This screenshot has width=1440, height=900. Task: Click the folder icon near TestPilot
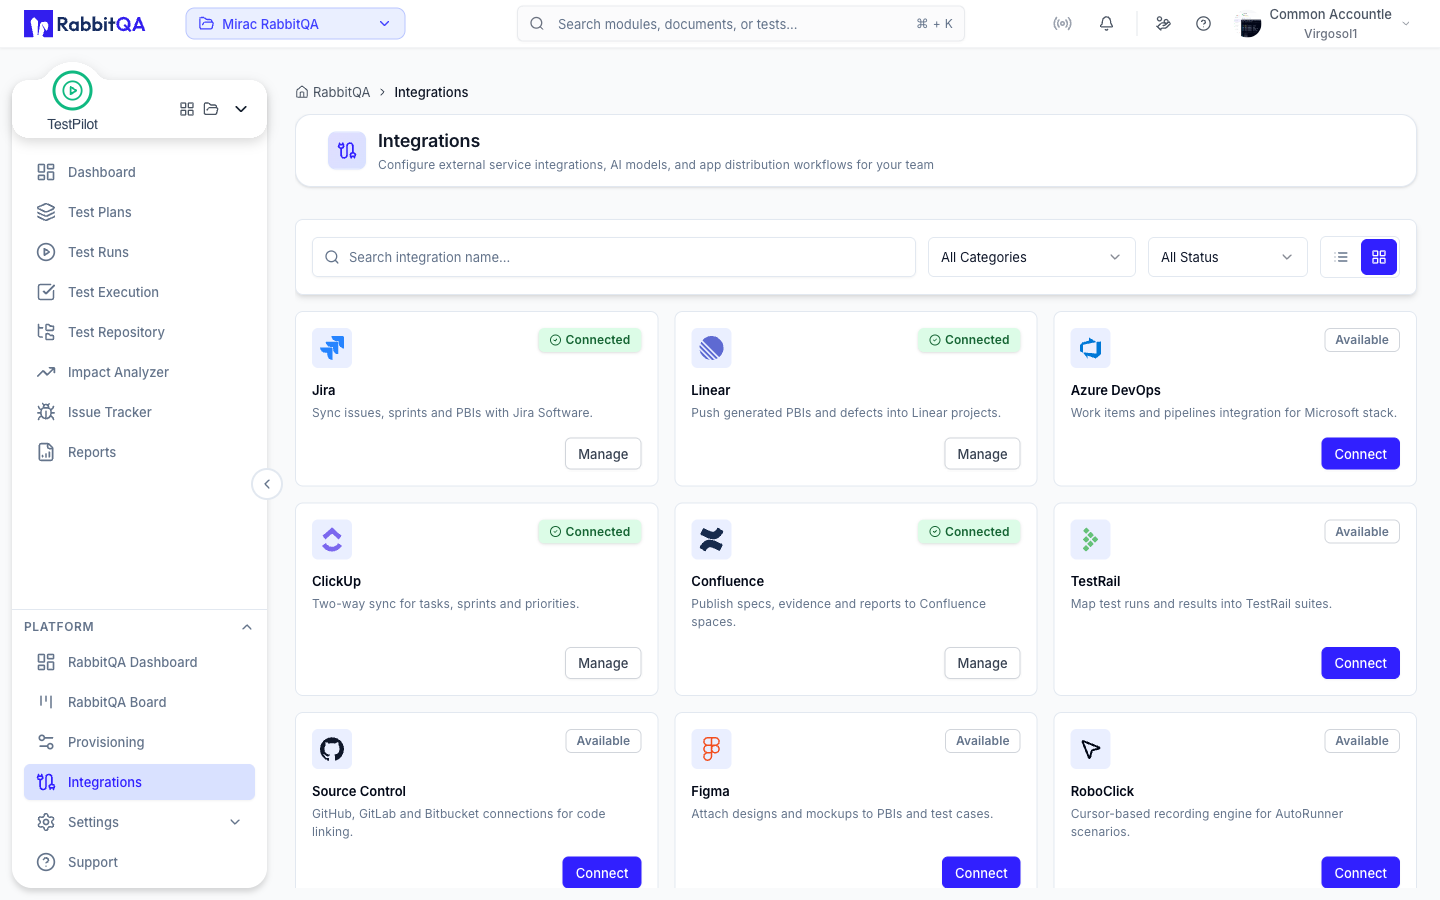pyautogui.click(x=211, y=109)
